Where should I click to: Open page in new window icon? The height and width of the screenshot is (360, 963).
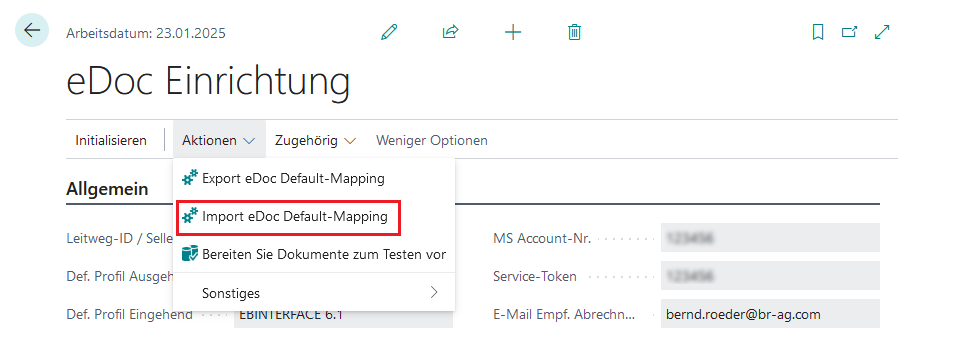(x=849, y=32)
